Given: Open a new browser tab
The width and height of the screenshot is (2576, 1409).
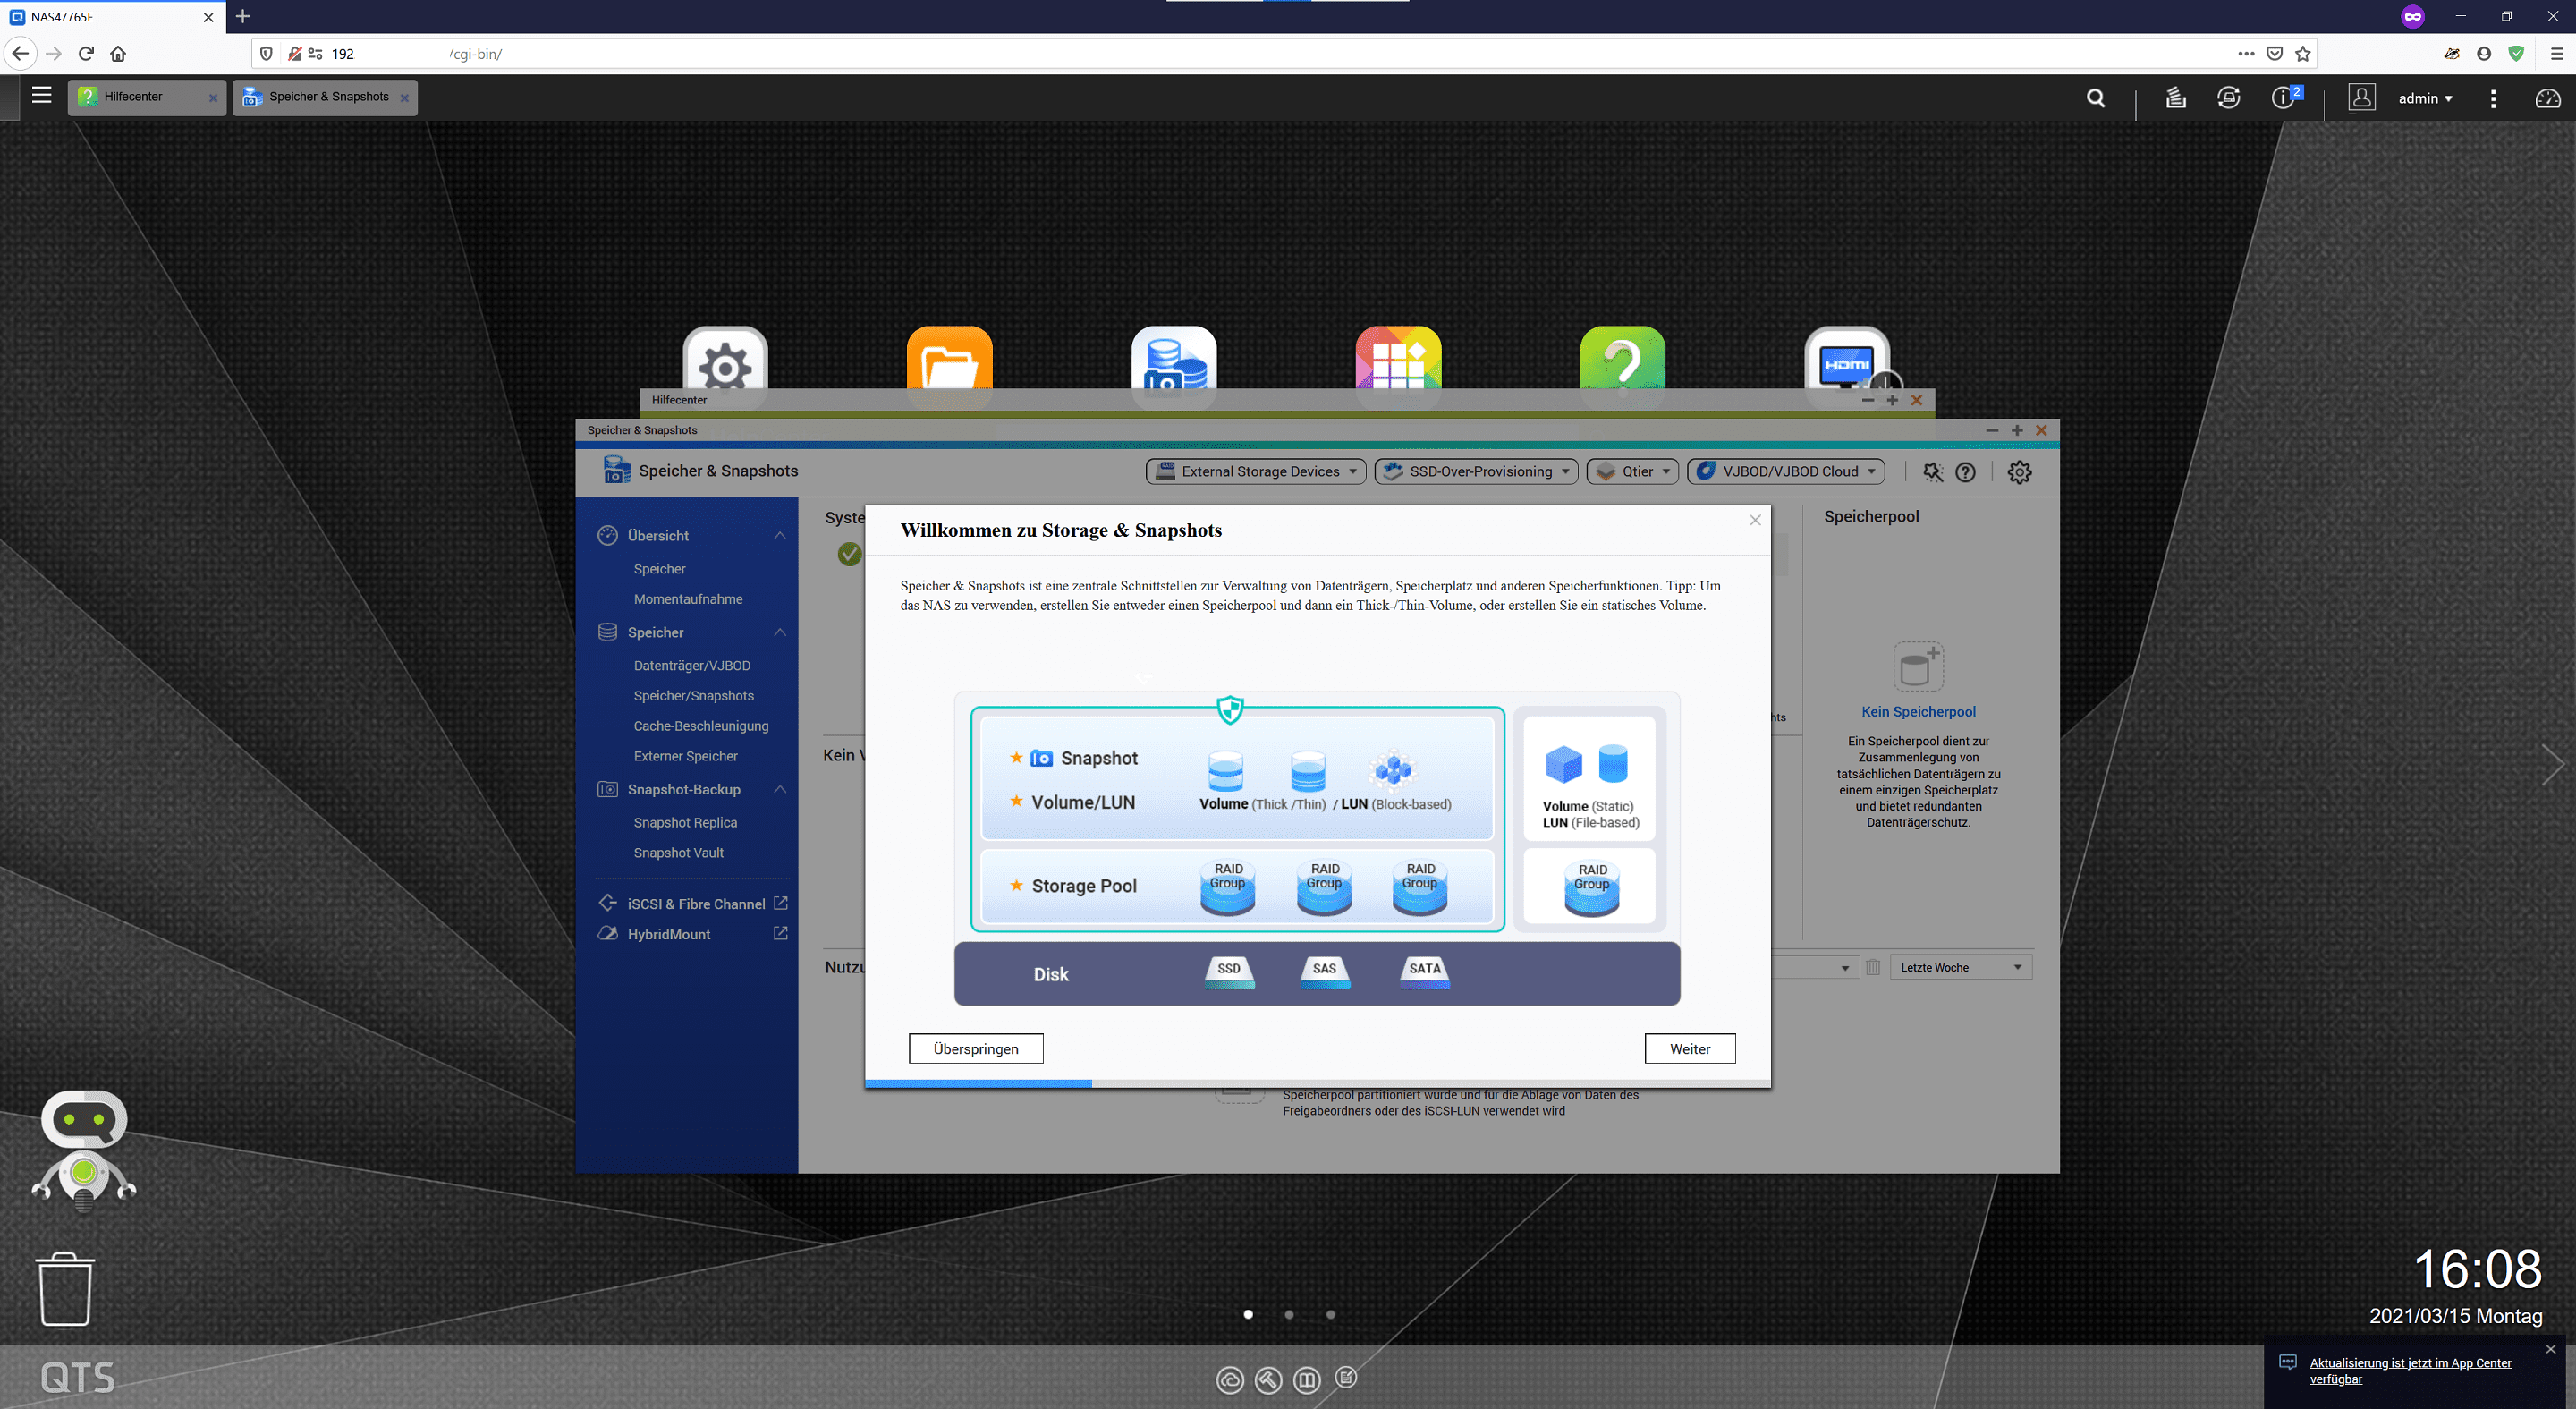Looking at the screenshot, I should point(243,16).
